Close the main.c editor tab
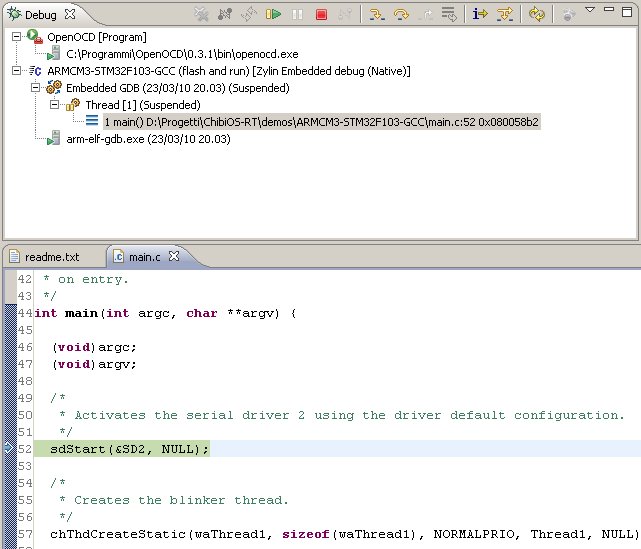This screenshot has width=641, height=549. coord(173,257)
